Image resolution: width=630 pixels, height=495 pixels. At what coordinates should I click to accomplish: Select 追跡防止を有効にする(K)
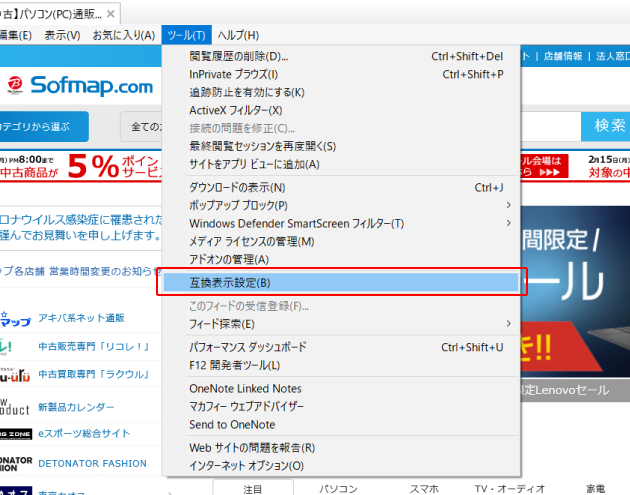click(x=341, y=92)
